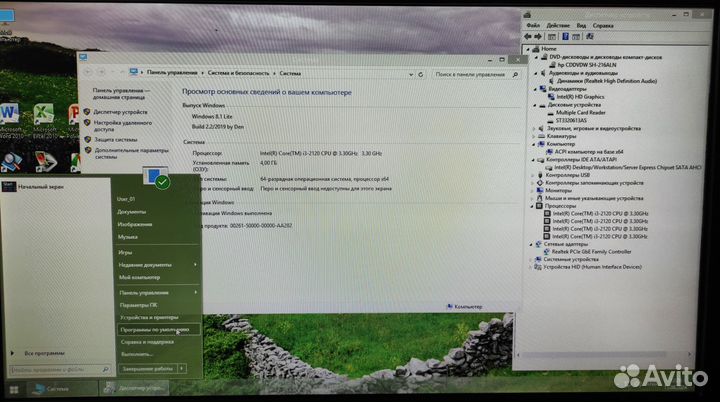
Task: Click the Microsoft Word 2010 desktop icon
Action: click(x=10, y=113)
